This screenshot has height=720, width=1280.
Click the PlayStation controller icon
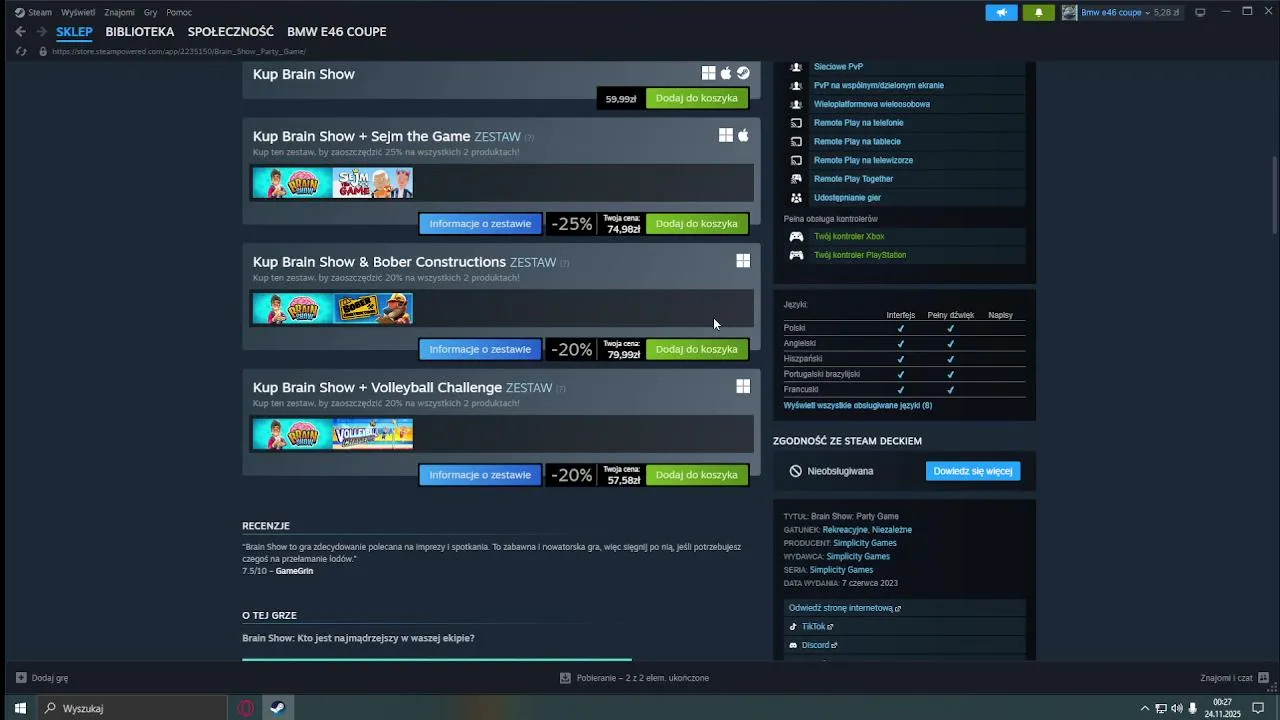(796, 255)
